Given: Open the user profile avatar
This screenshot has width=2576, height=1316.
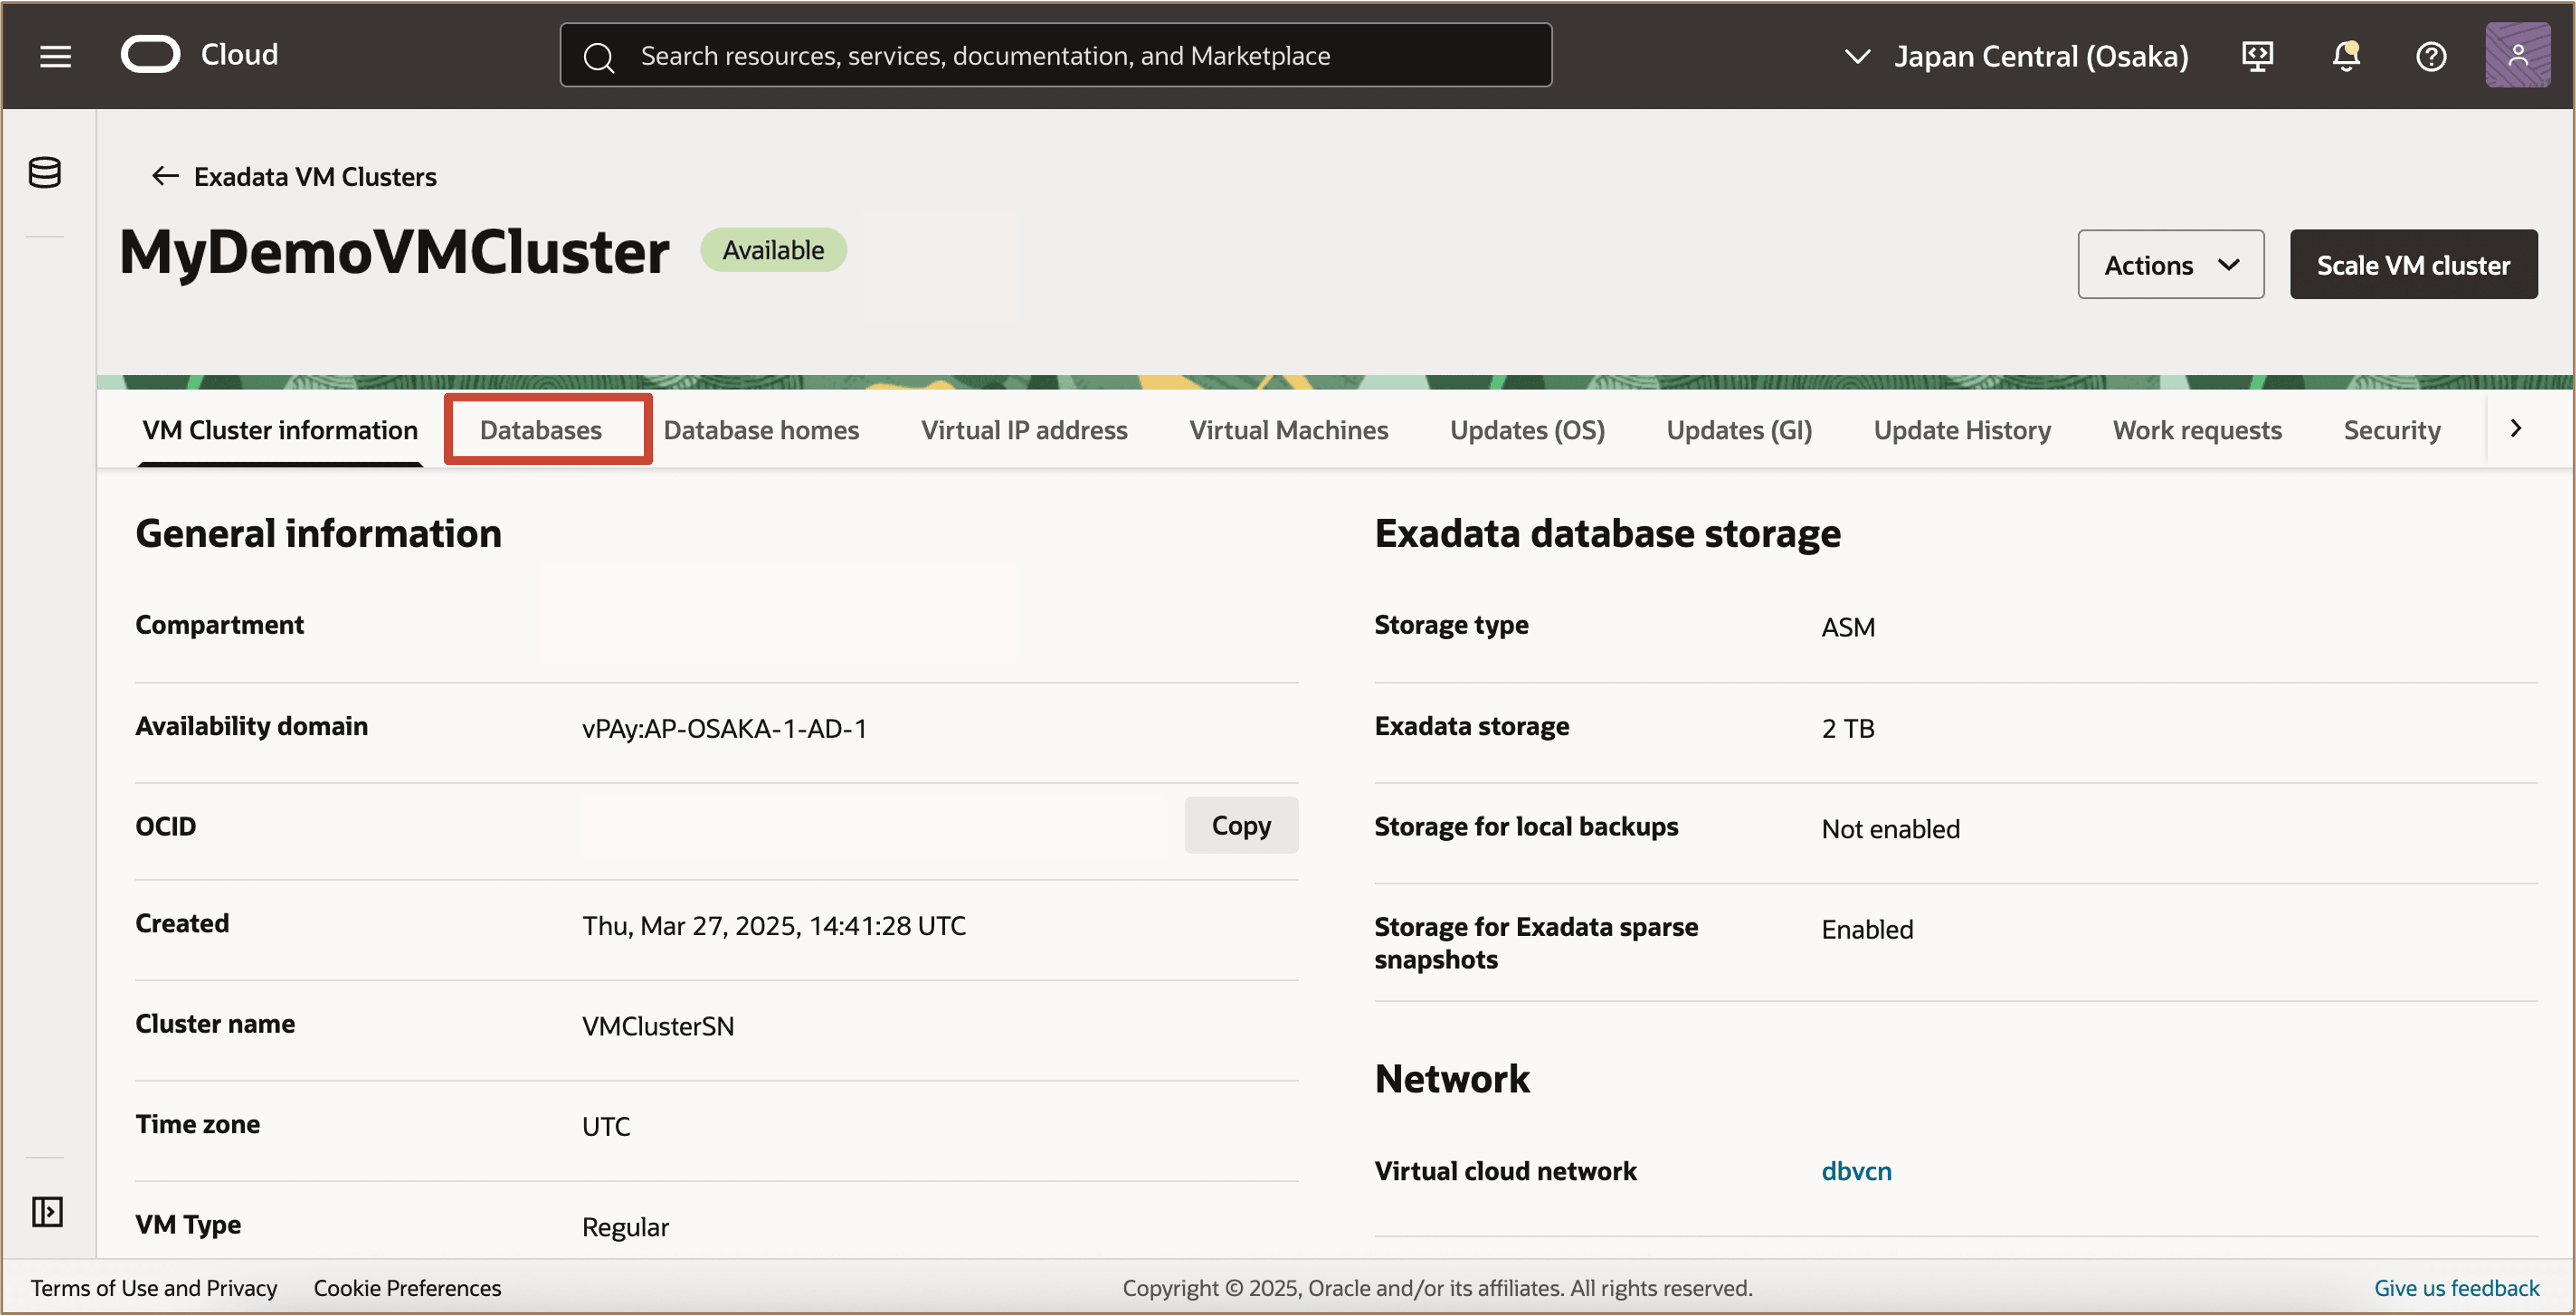Looking at the screenshot, I should click(2517, 56).
